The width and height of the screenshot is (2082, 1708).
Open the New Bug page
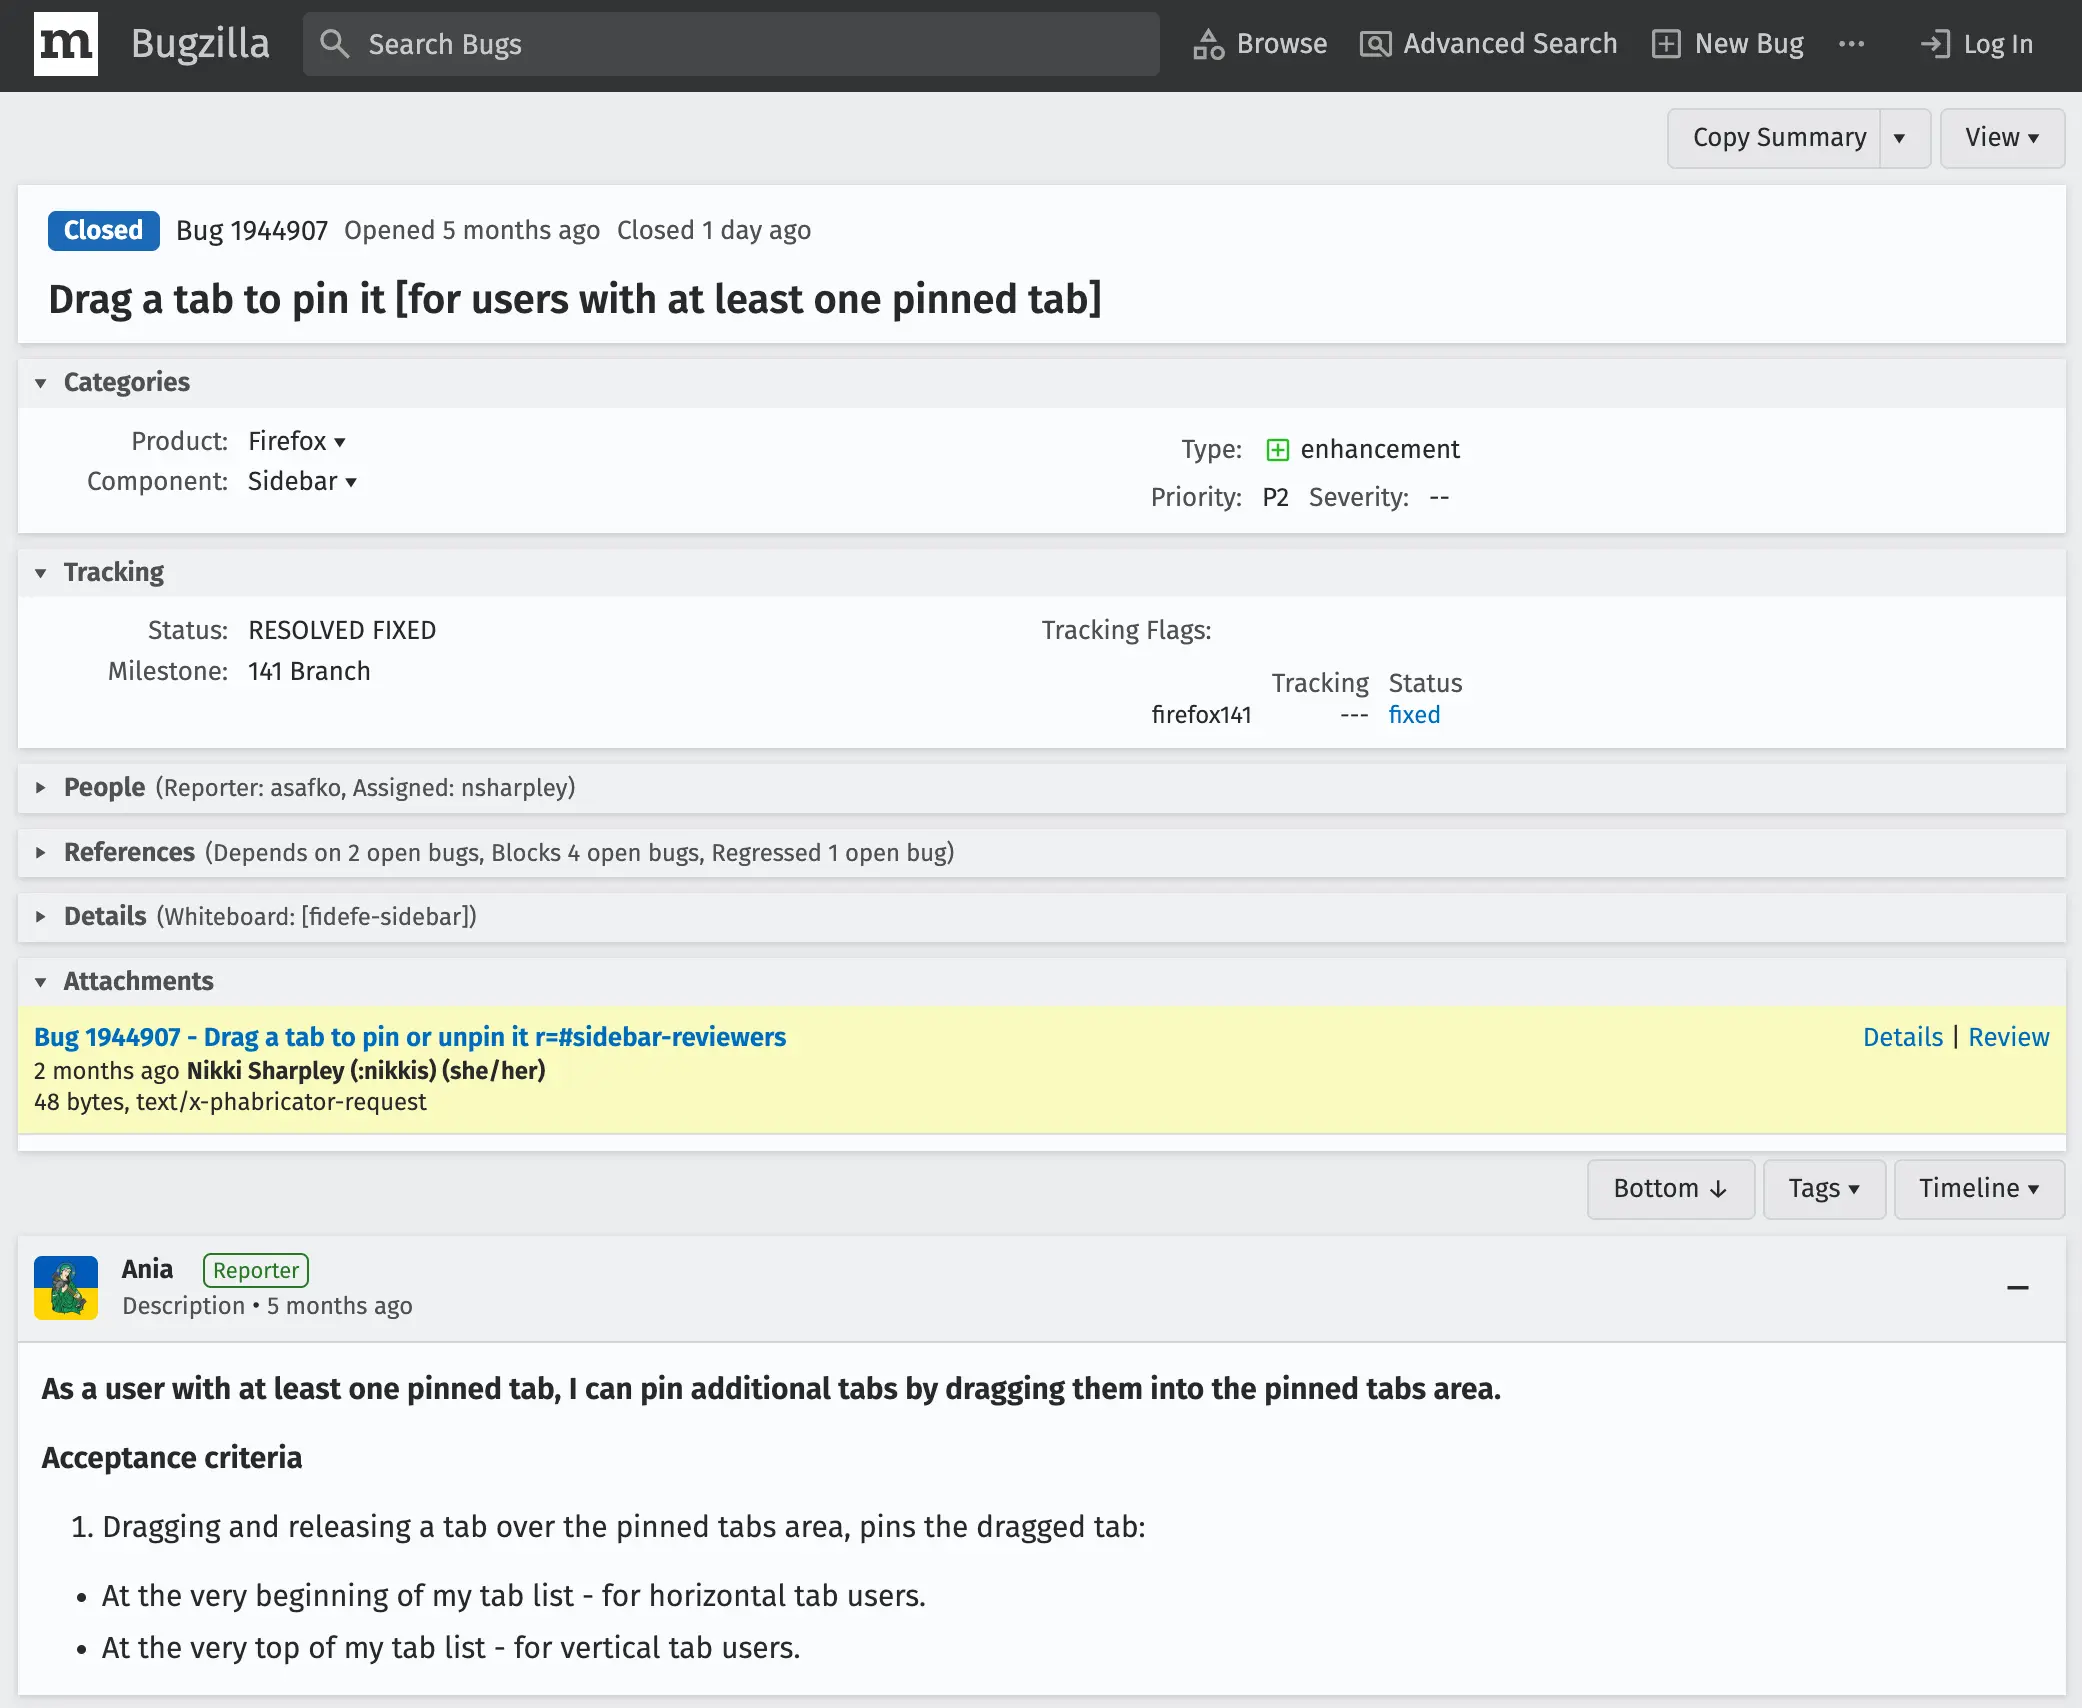pos(1728,44)
